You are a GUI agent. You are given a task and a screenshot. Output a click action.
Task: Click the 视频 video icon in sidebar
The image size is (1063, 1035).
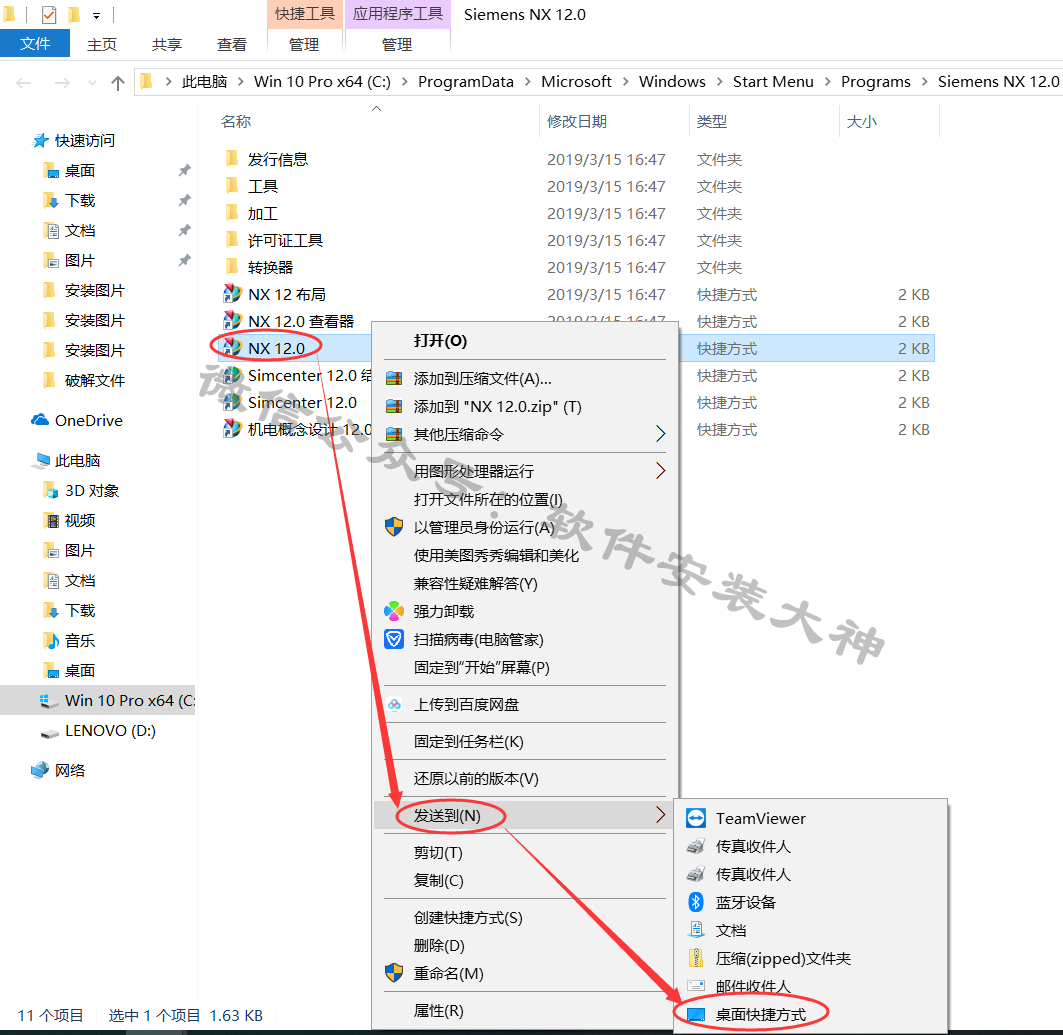51,520
